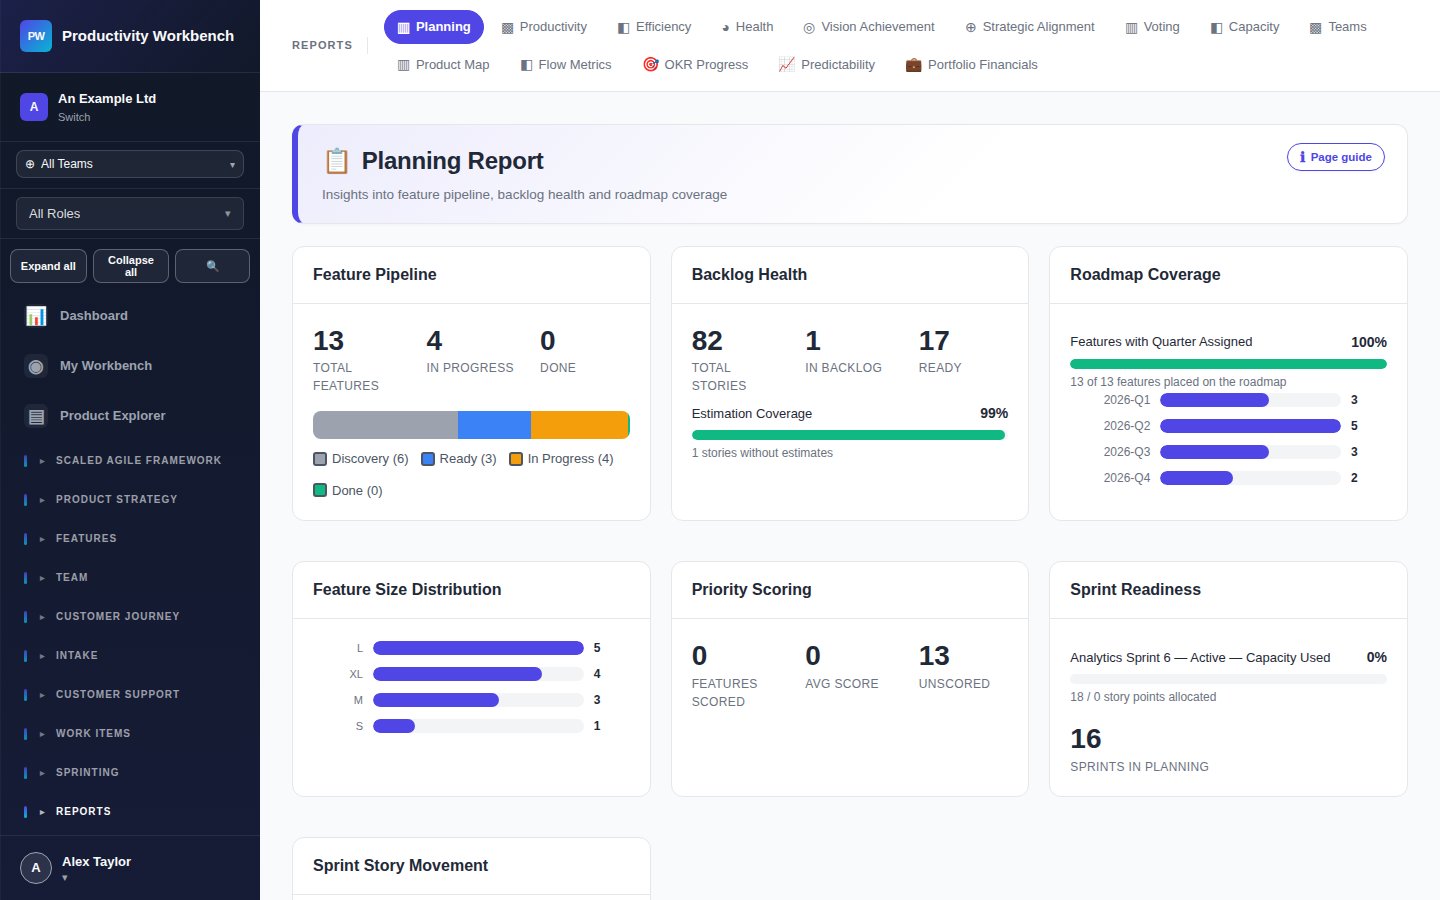Click the Collapse all button
This screenshot has width=1440, height=900.
pos(131,266)
